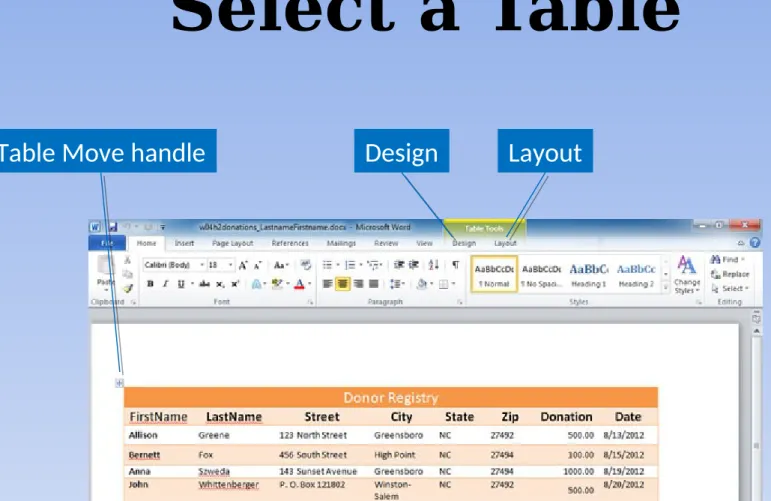Image resolution: width=771 pixels, height=501 pixels.
Task: Expand the Styles gallery More arrow
Action: pos(666,288)
